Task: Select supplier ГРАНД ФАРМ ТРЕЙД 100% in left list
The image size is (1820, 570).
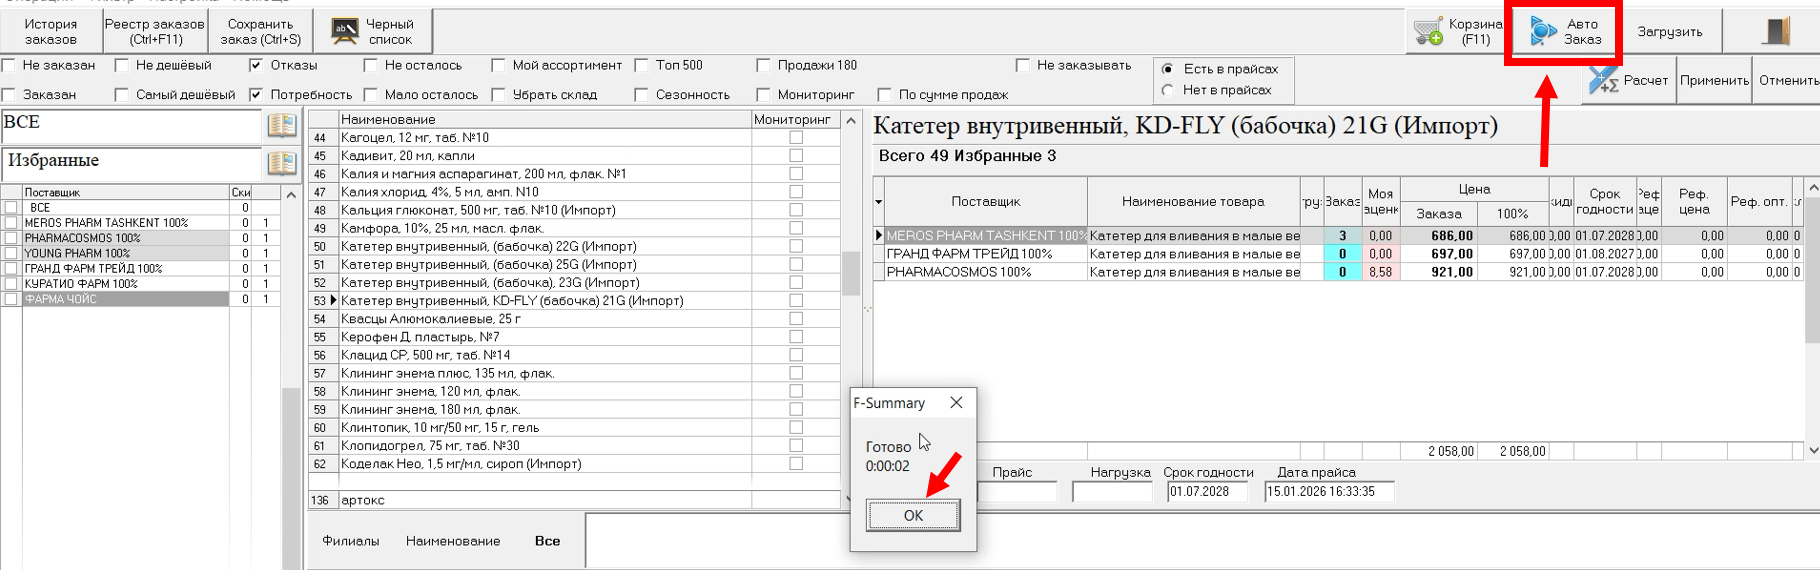Action: [x=126, y=268]
